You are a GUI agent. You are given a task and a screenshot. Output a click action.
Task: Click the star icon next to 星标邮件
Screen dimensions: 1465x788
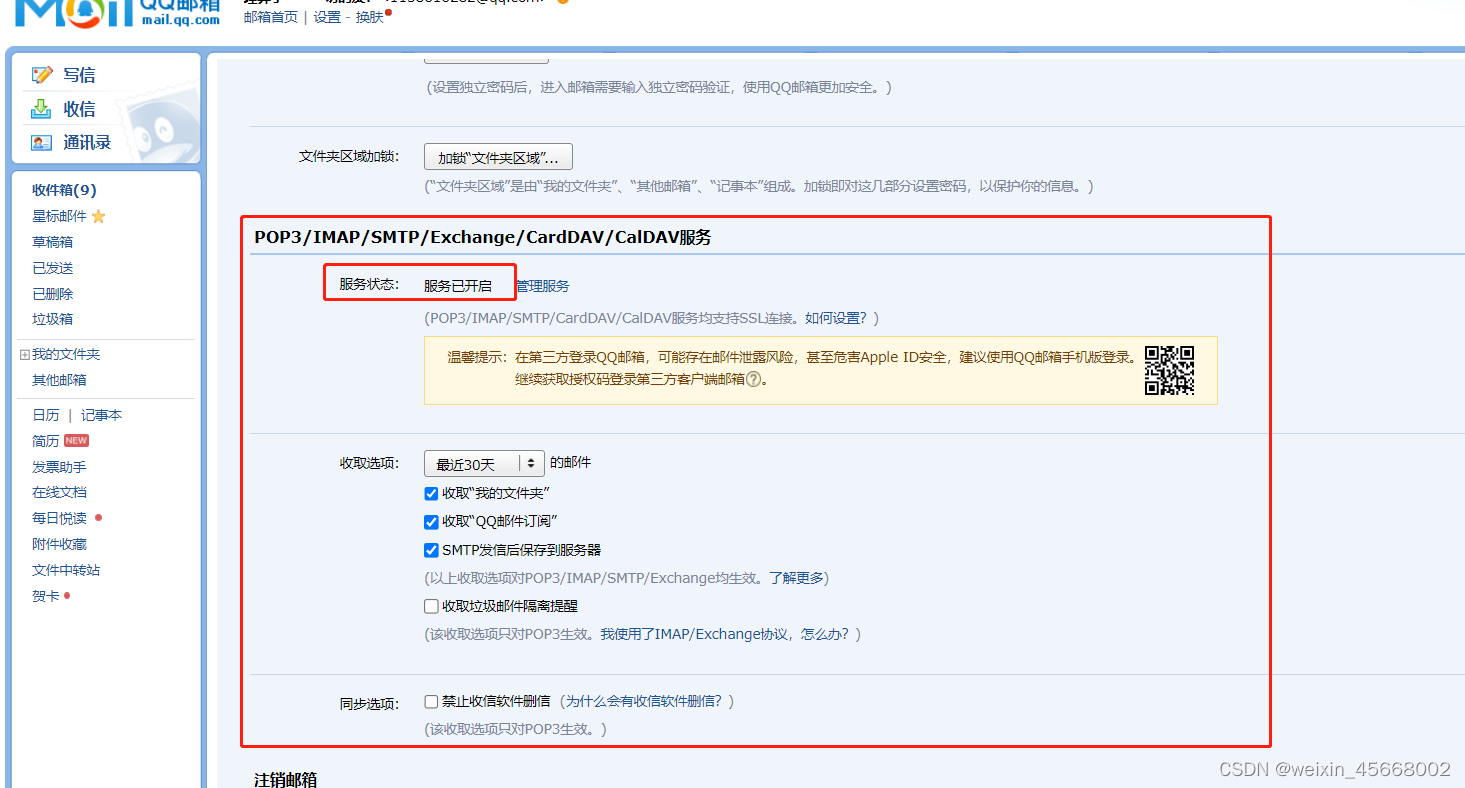(x=98, y=216)
